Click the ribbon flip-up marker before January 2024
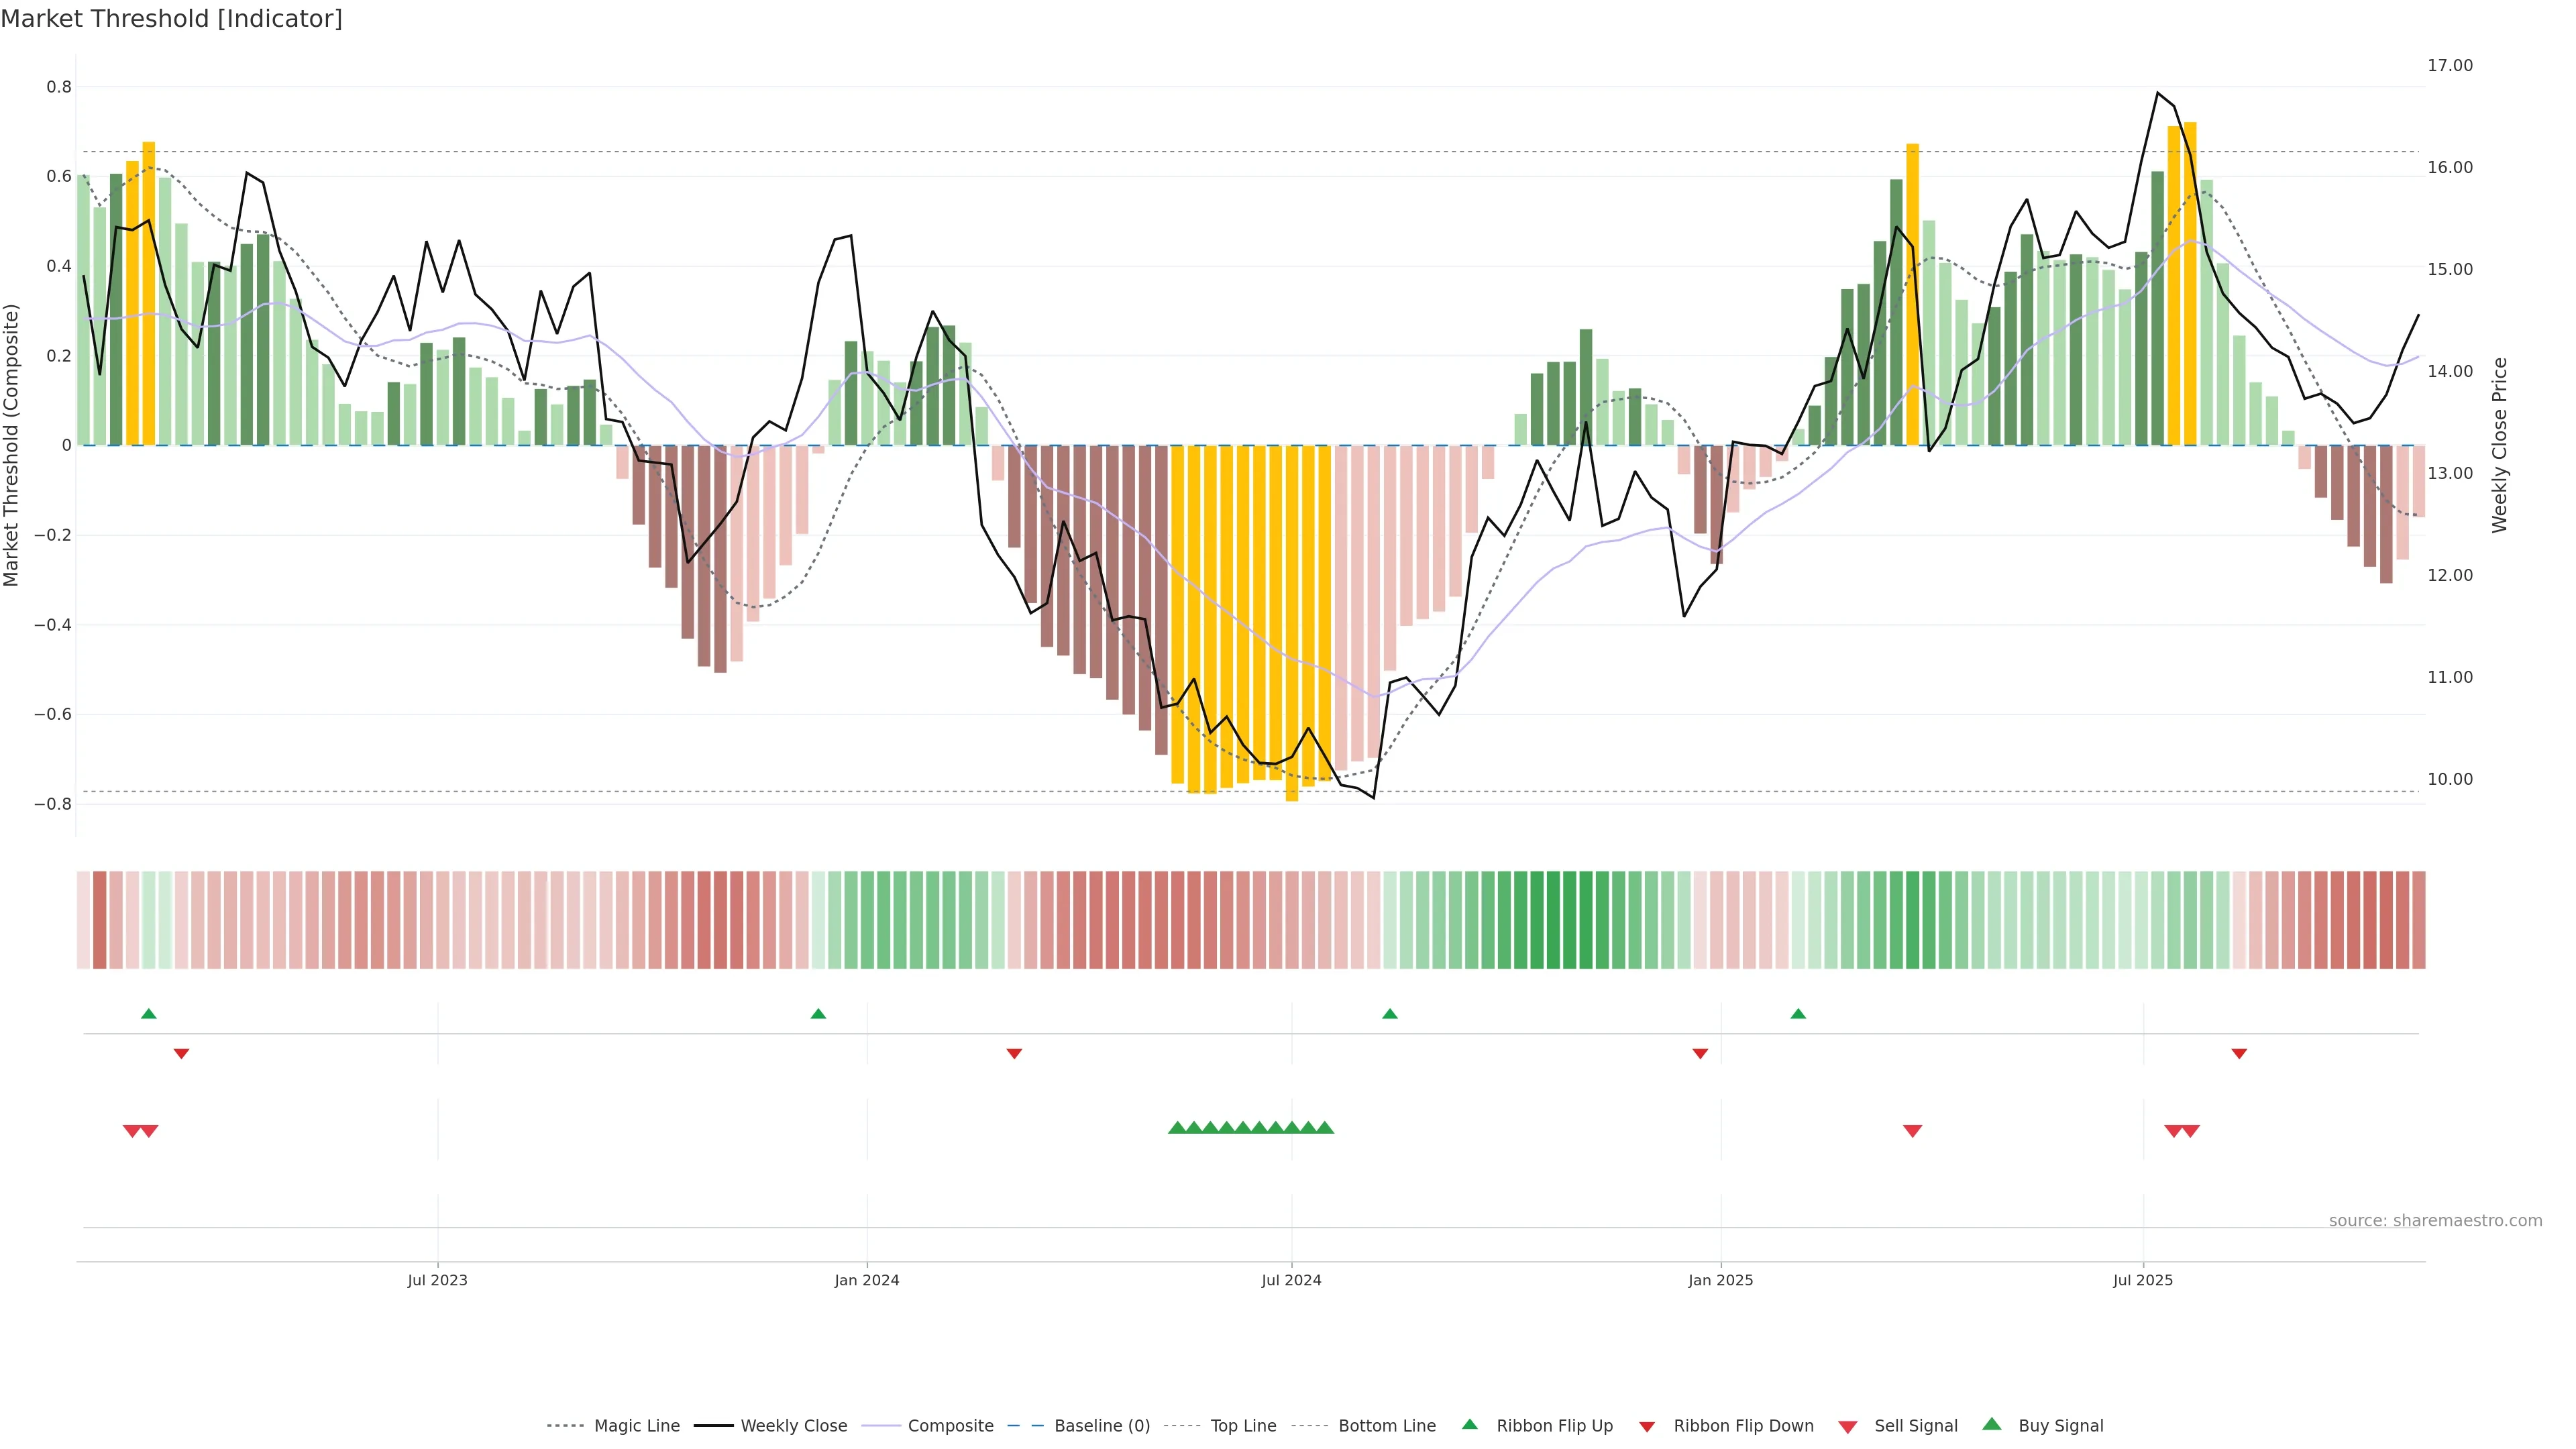Image resolution: width=2576 pixels, height=1449 pixels. coord(818,1014)
